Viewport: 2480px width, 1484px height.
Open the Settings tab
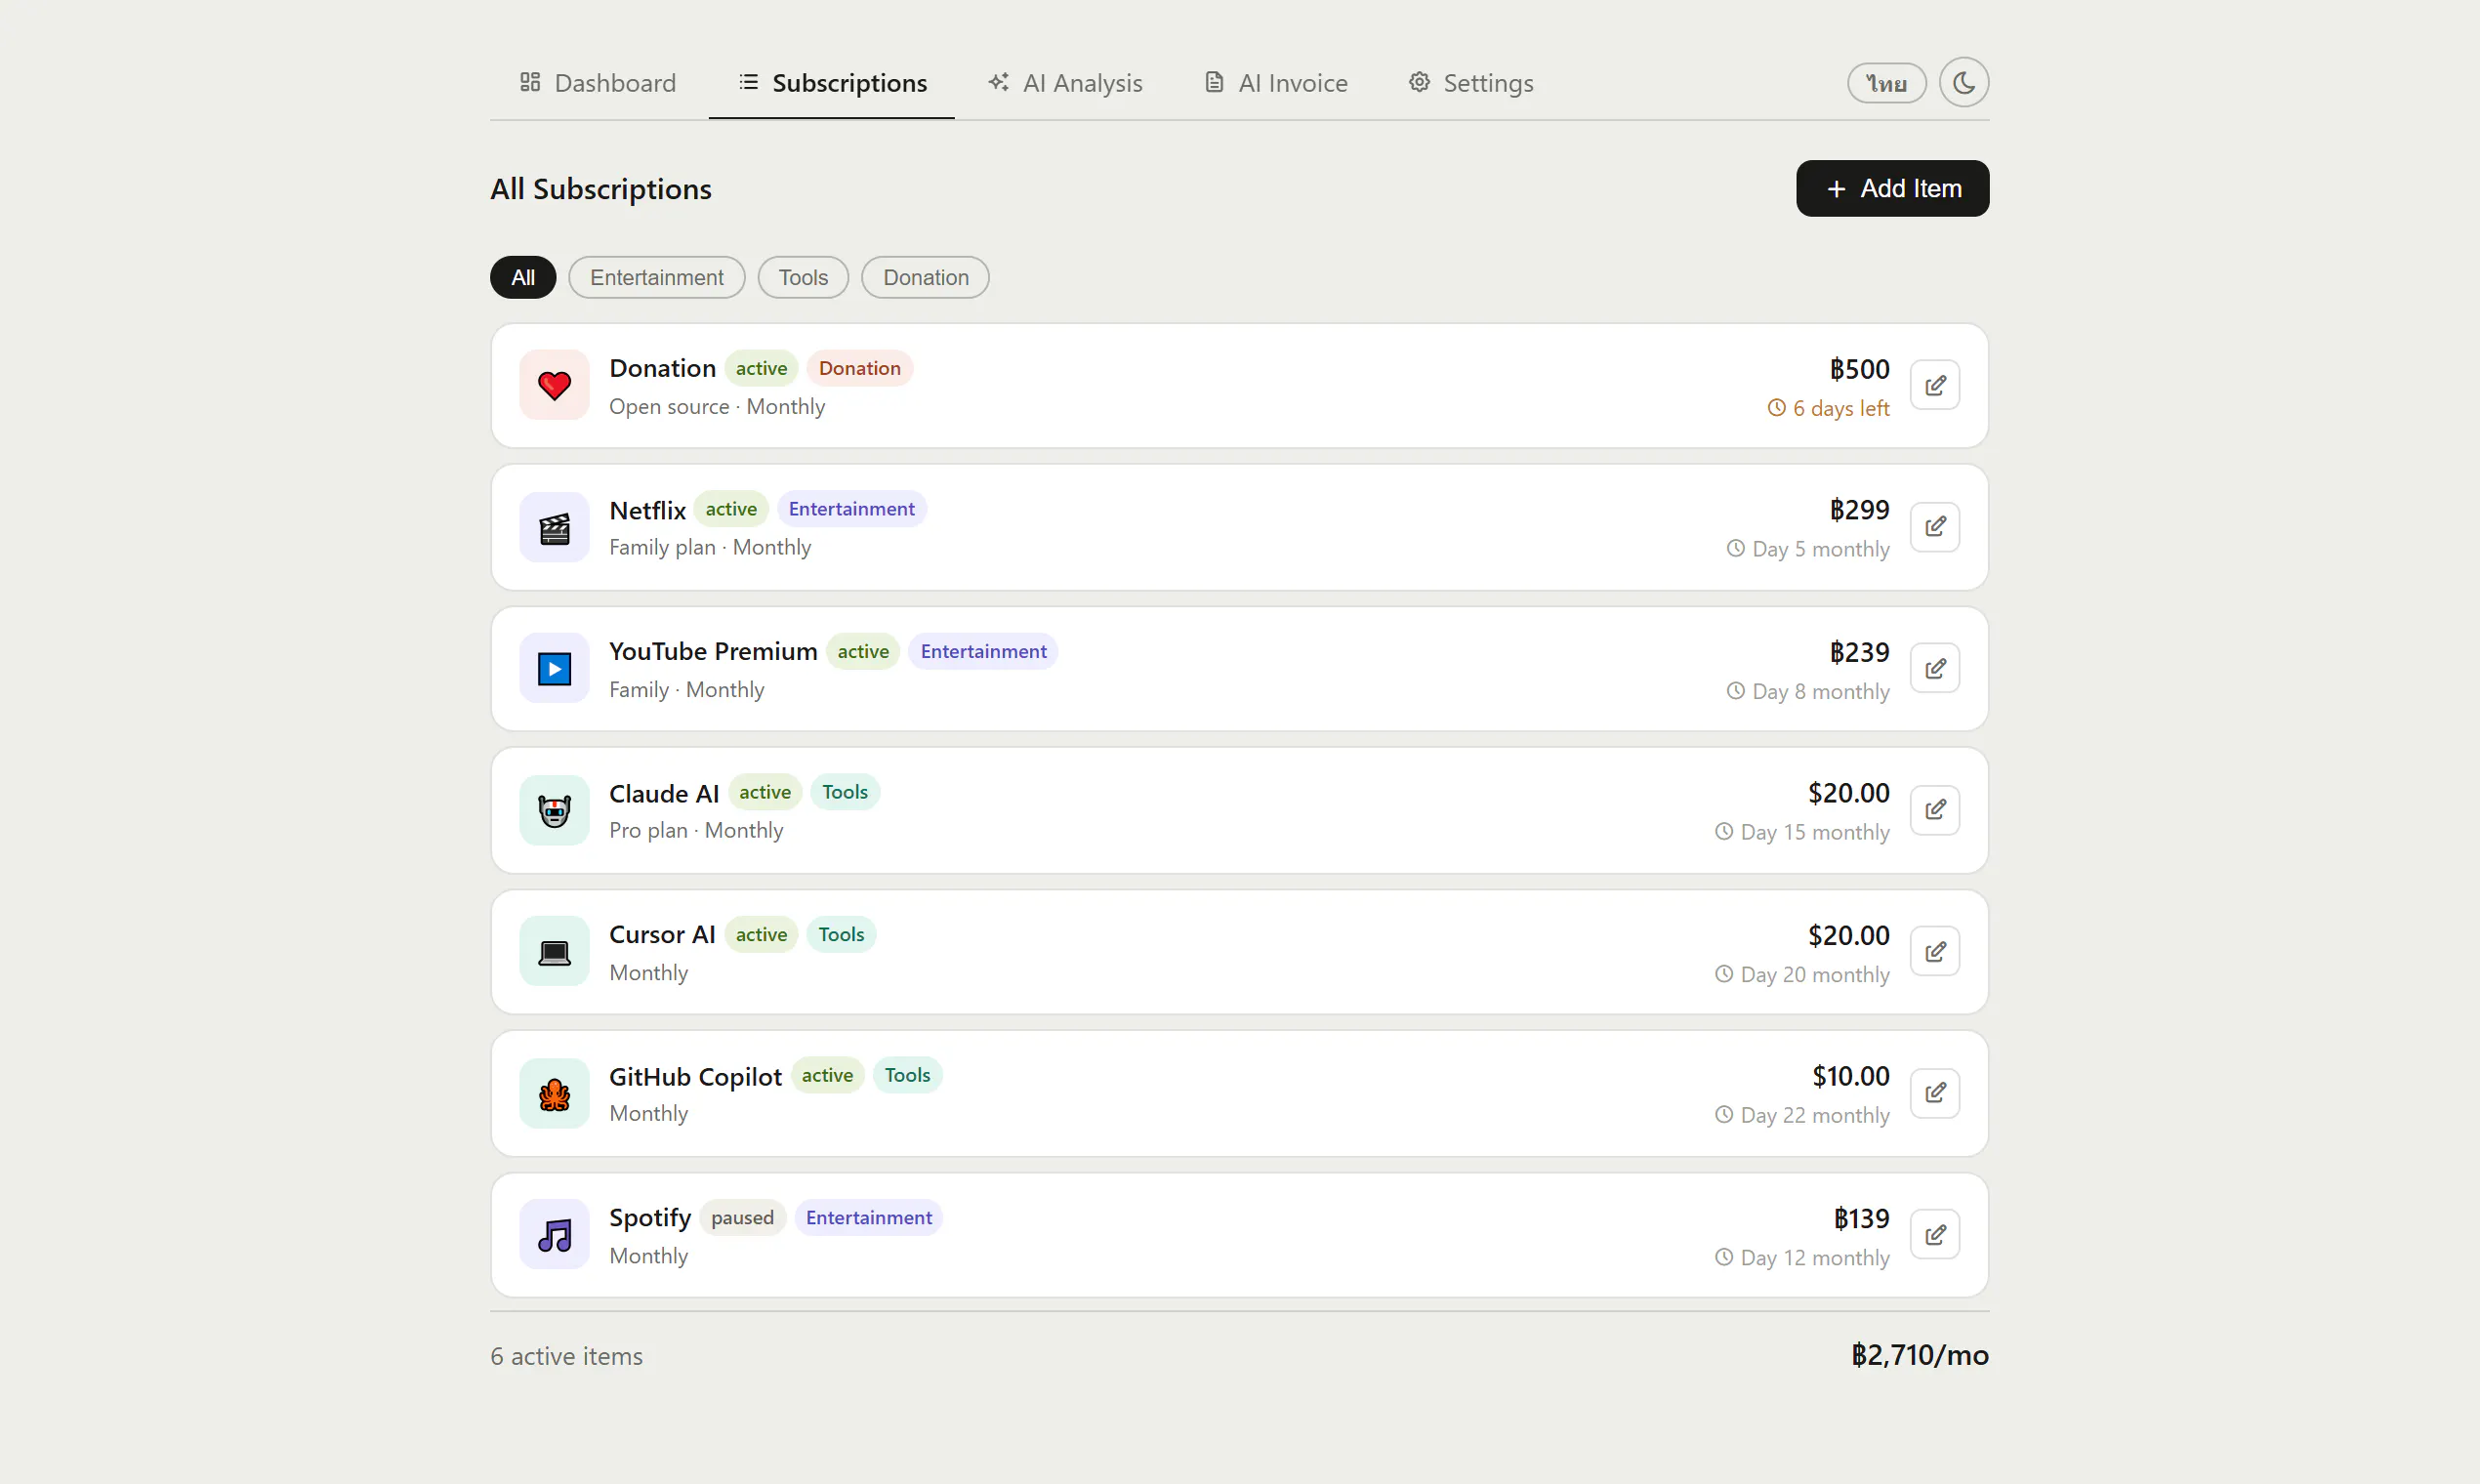(1470, 83)
